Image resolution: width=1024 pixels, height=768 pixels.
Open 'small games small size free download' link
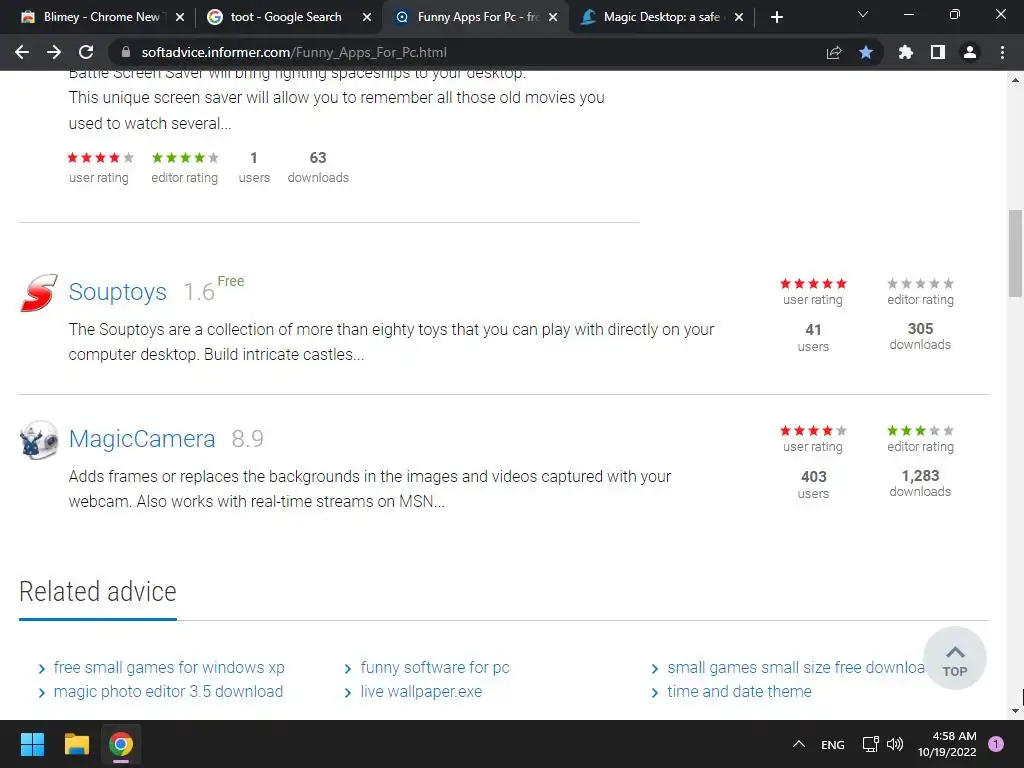click(796, 667)
